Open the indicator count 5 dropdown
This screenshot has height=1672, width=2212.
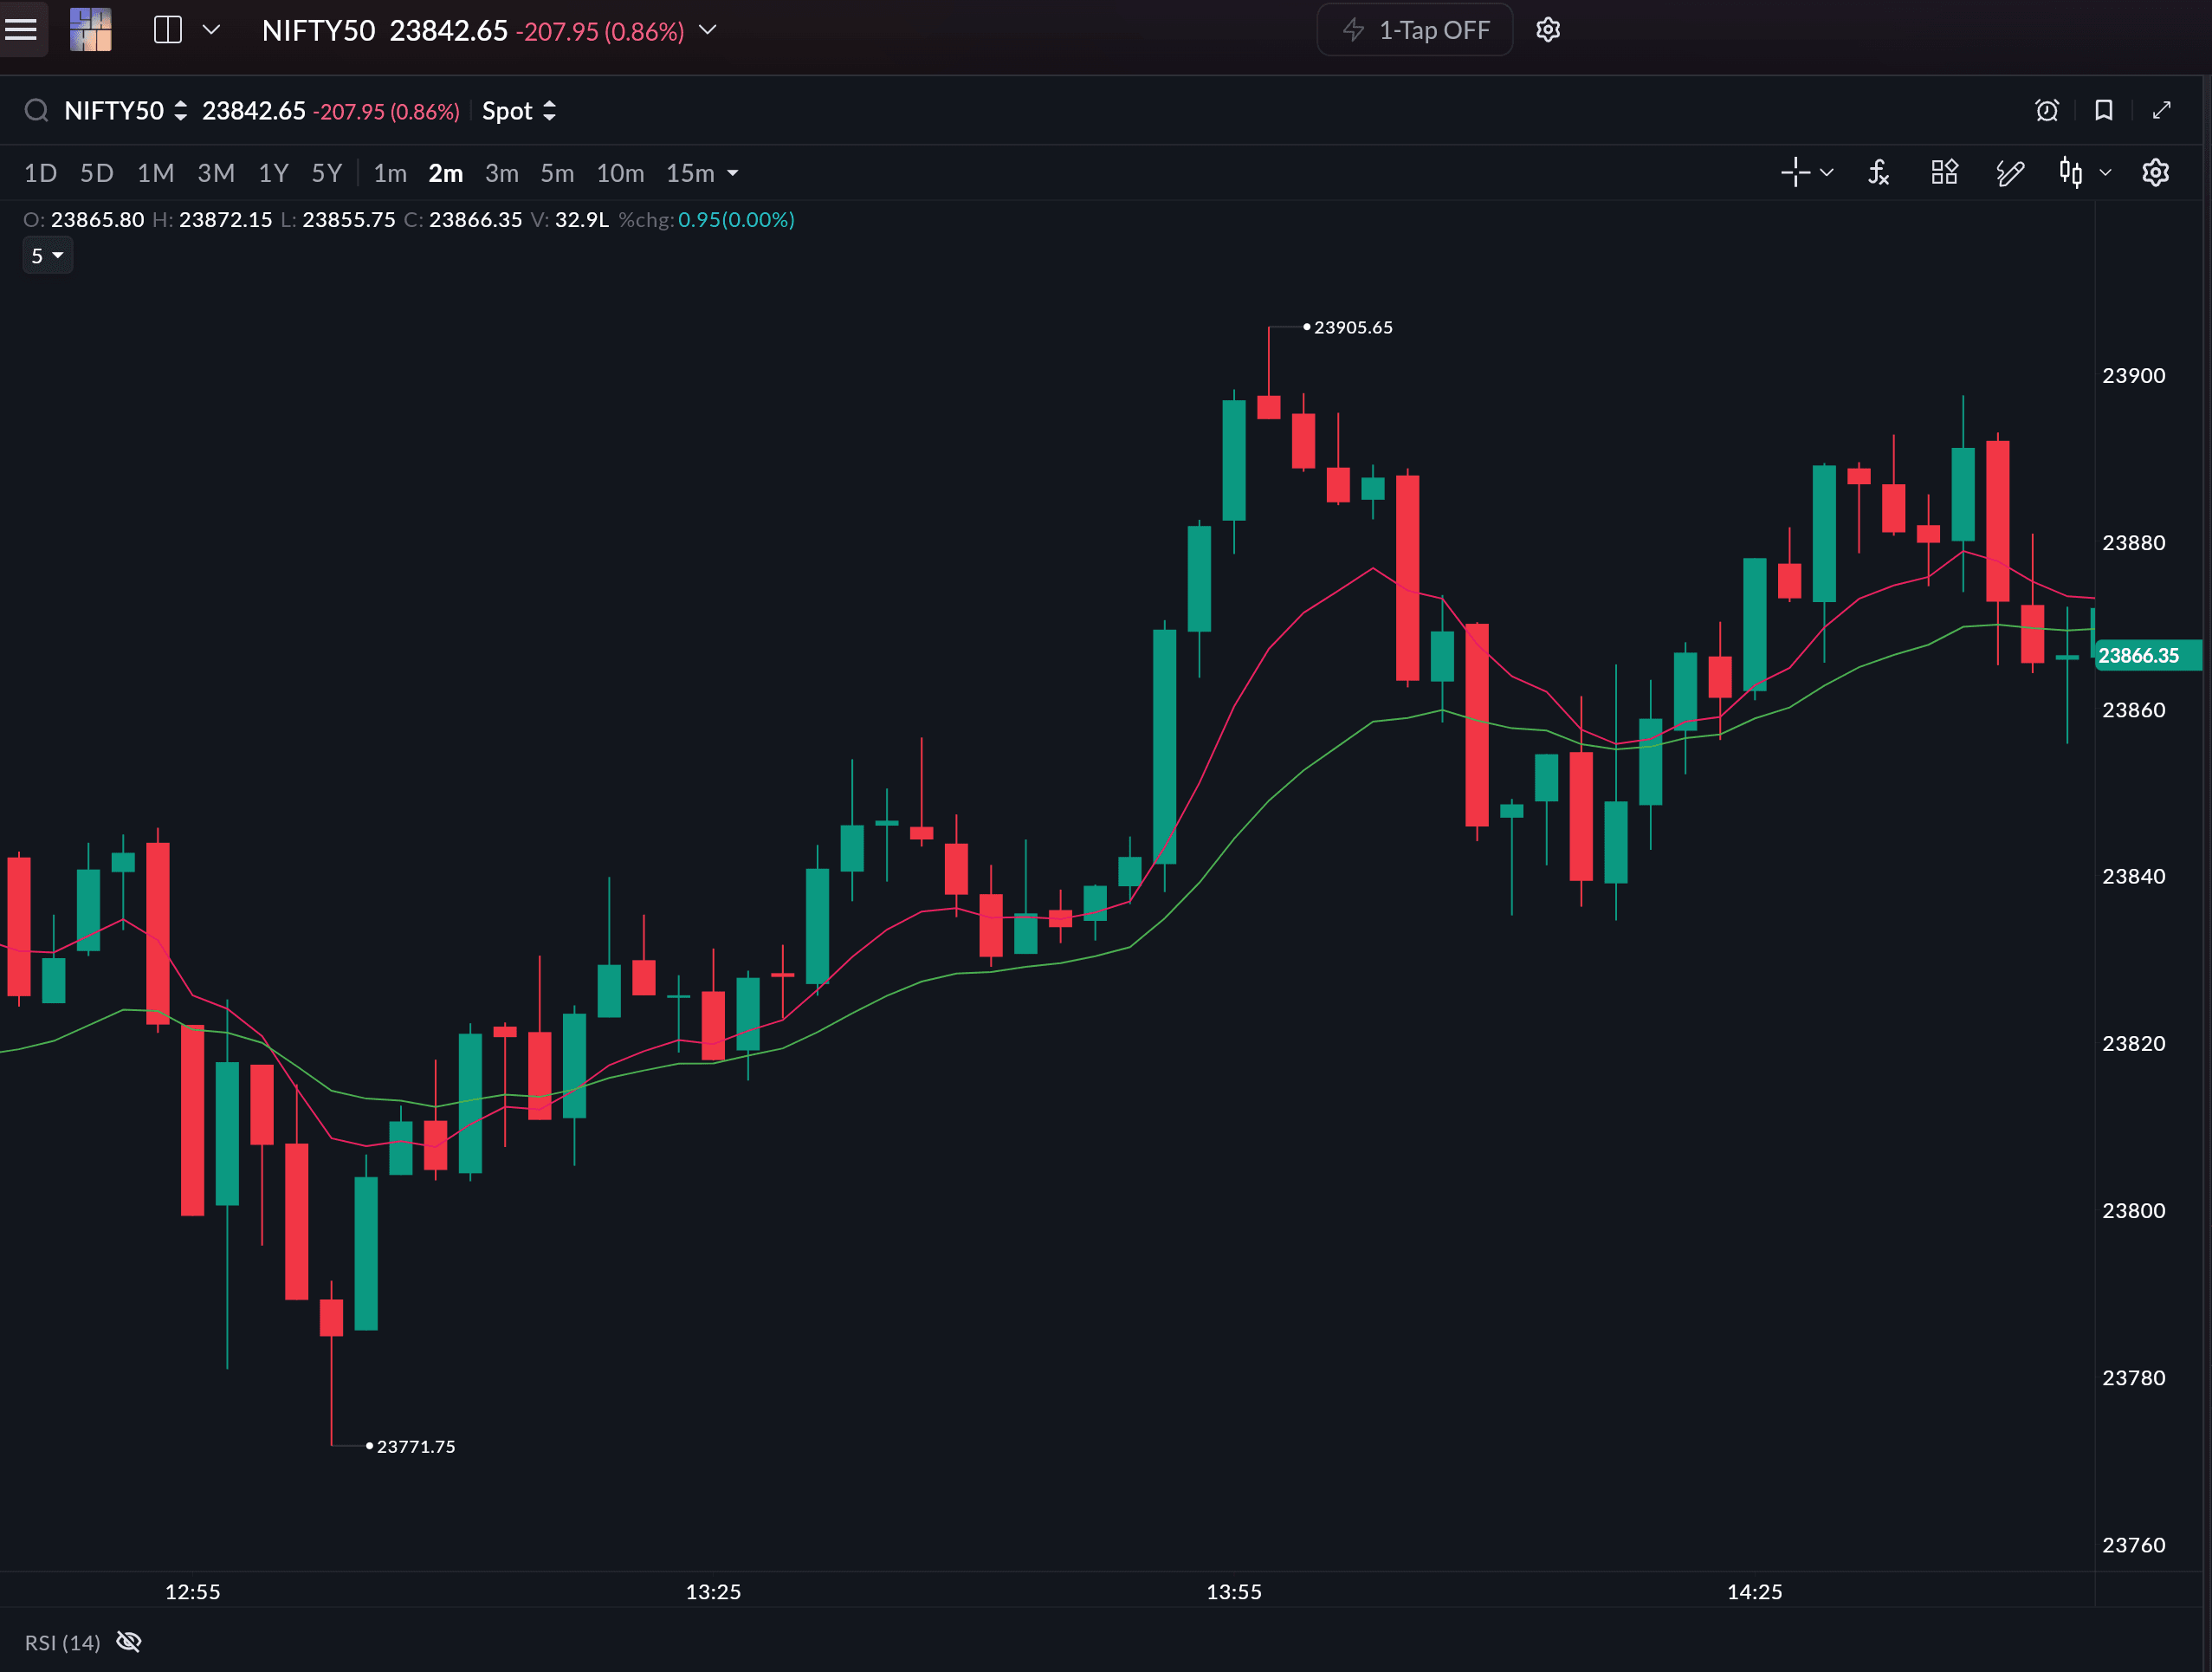point(47,256)
